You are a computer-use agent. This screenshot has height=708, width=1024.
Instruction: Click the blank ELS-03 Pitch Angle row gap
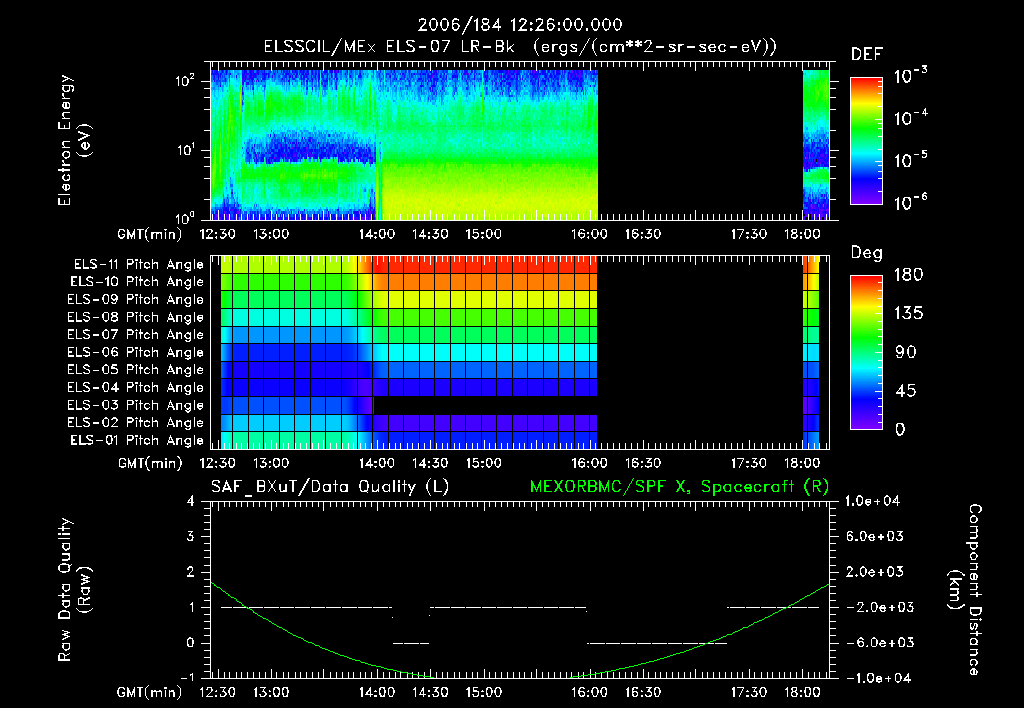(485, 405)
